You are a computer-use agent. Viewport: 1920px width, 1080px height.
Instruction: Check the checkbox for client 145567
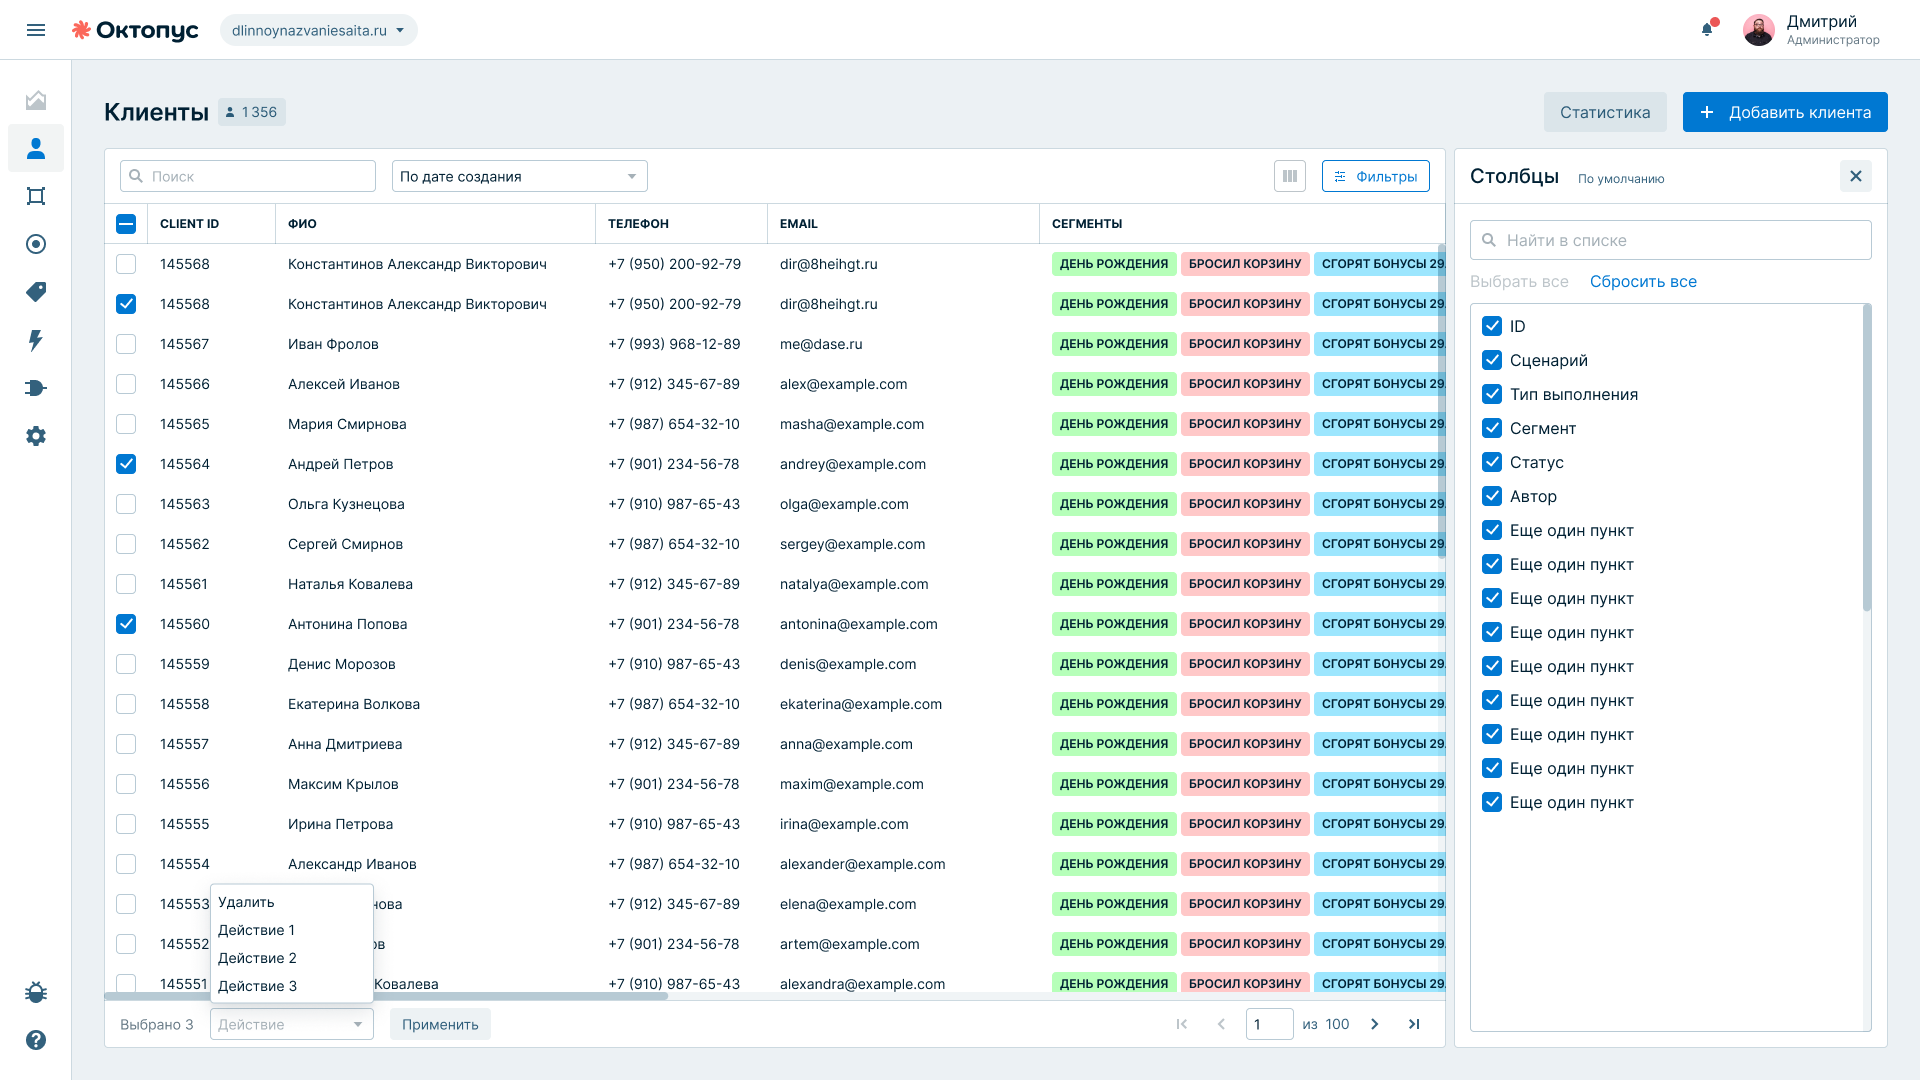[x=126, y=344]
